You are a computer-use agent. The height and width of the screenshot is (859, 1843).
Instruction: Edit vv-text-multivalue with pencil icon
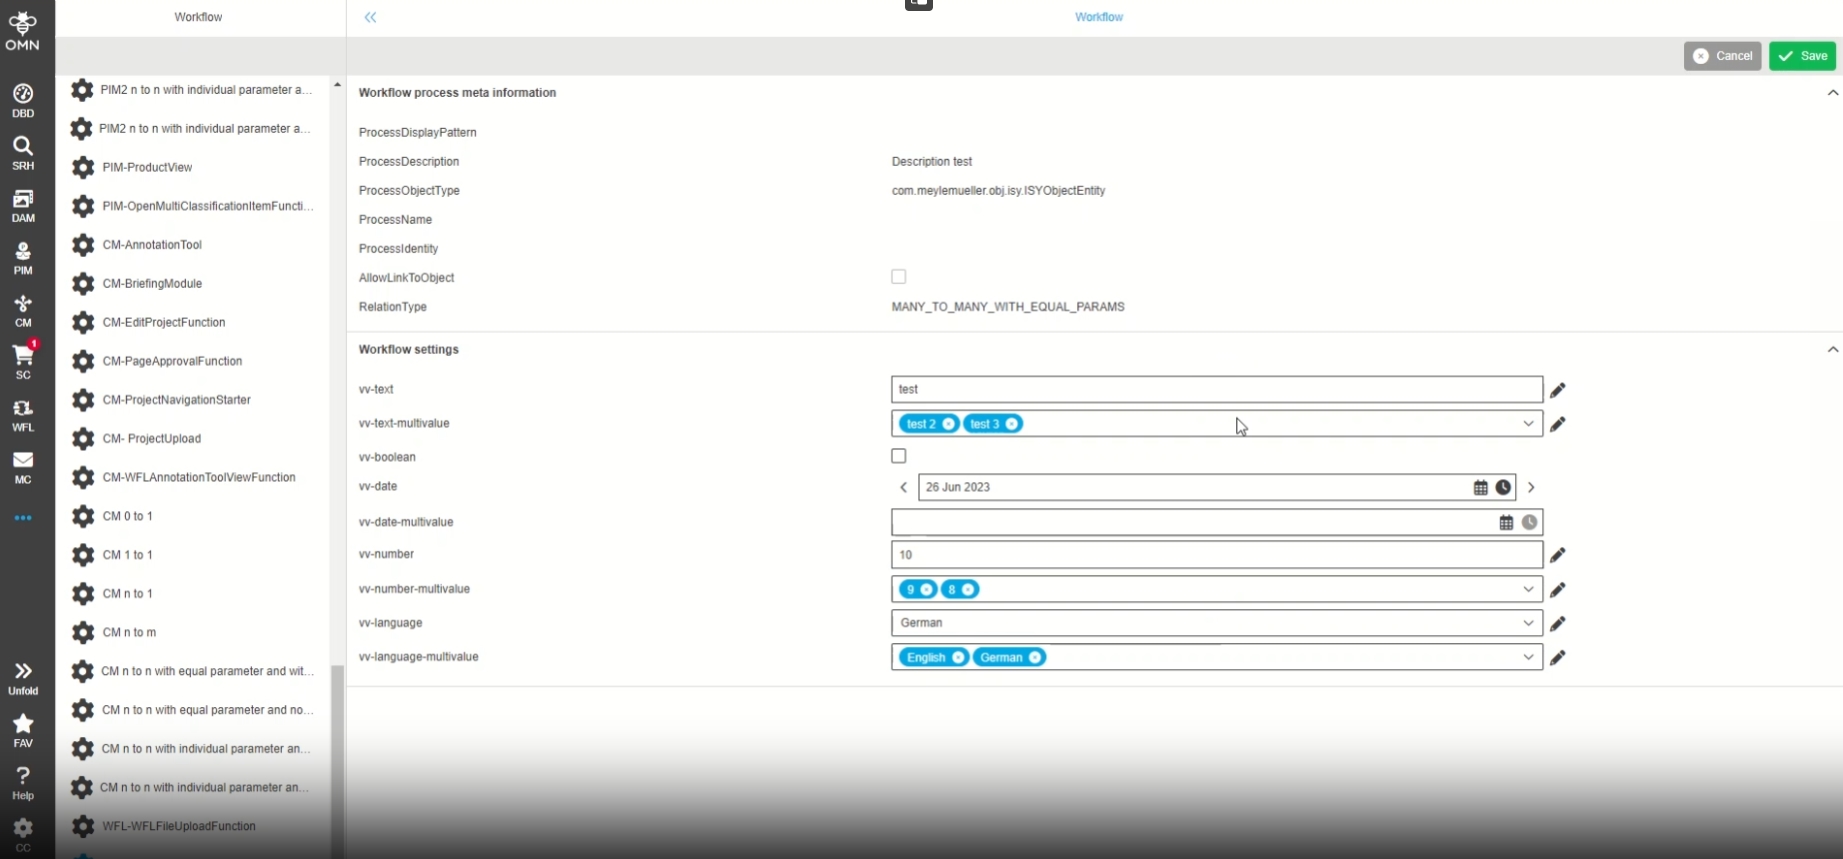pos(1557,424)
